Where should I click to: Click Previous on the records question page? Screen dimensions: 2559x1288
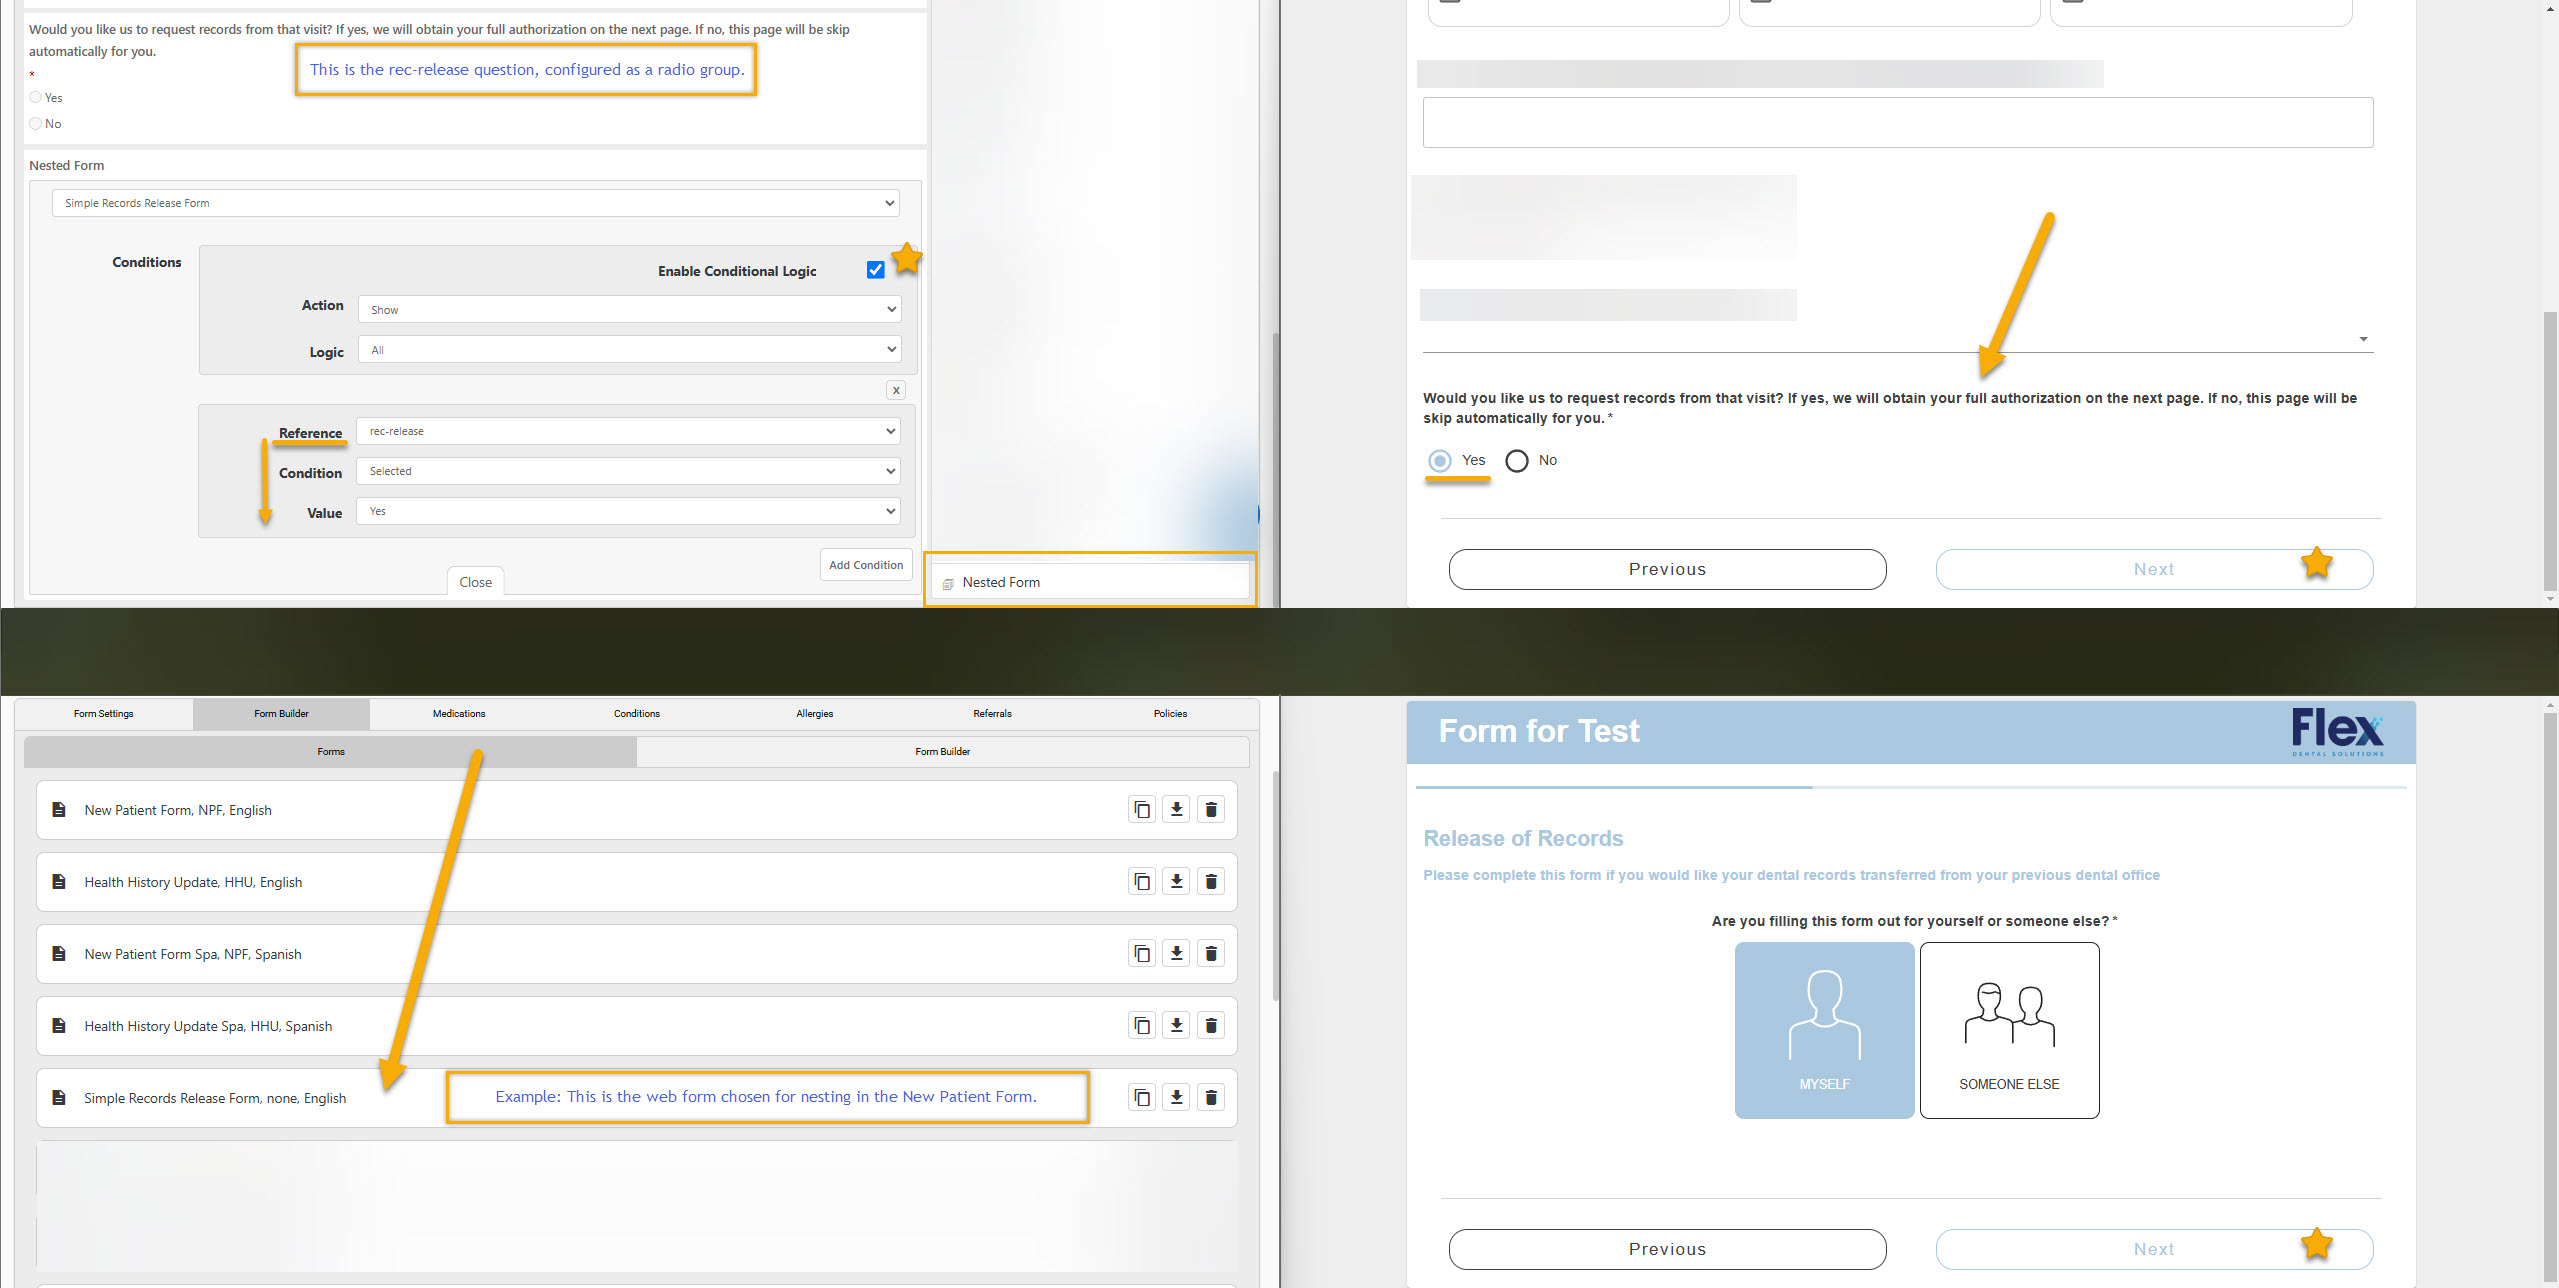[1668, 569]
